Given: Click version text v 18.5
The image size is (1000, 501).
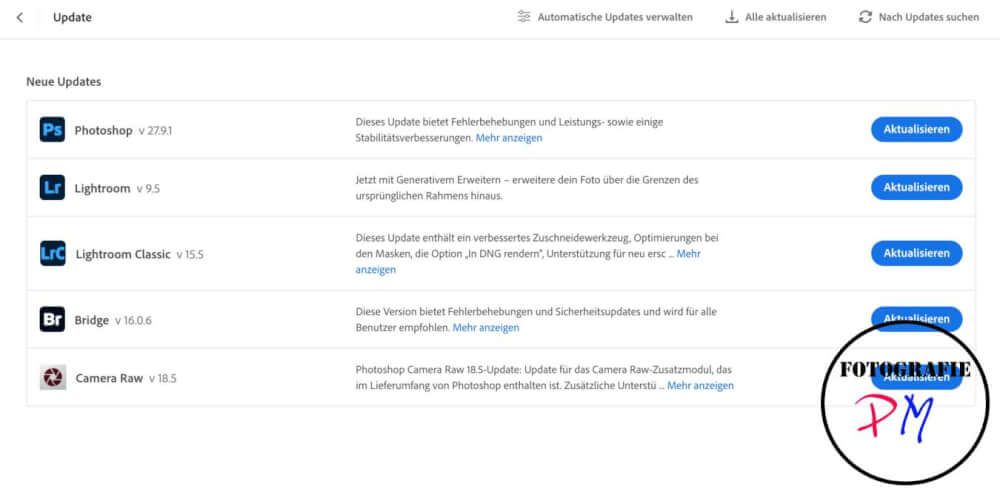Looking at the screenshot, I should [x=163, y=379].
